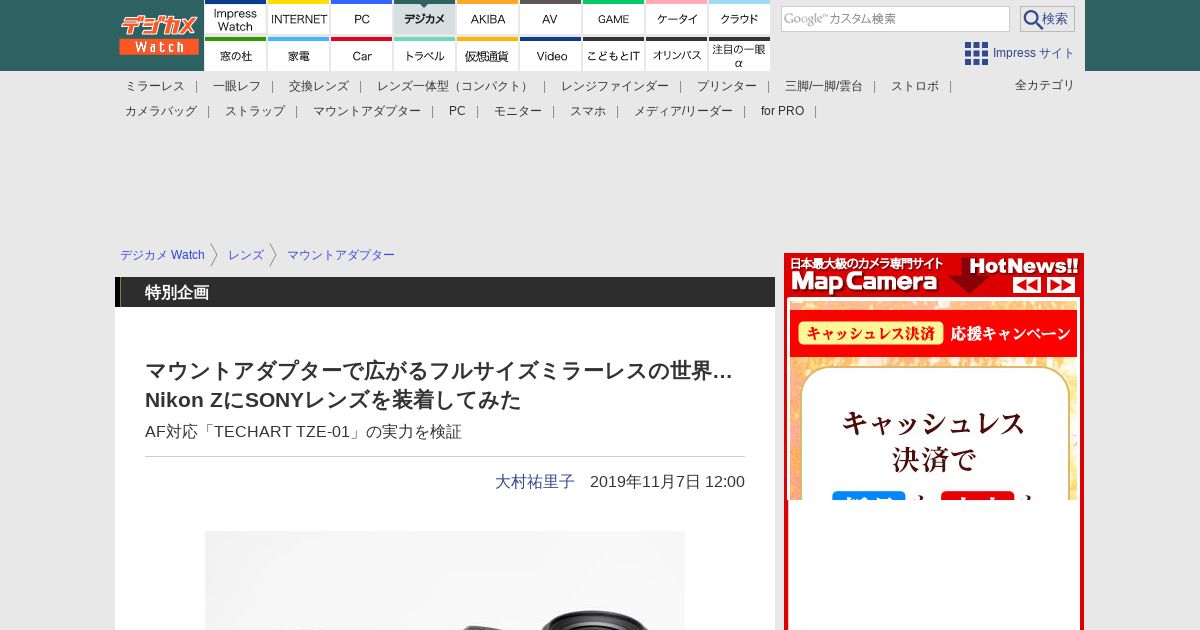Open the こどもとIT tab
Viewport: 1200px width, 630px height.
click(613, 54)
